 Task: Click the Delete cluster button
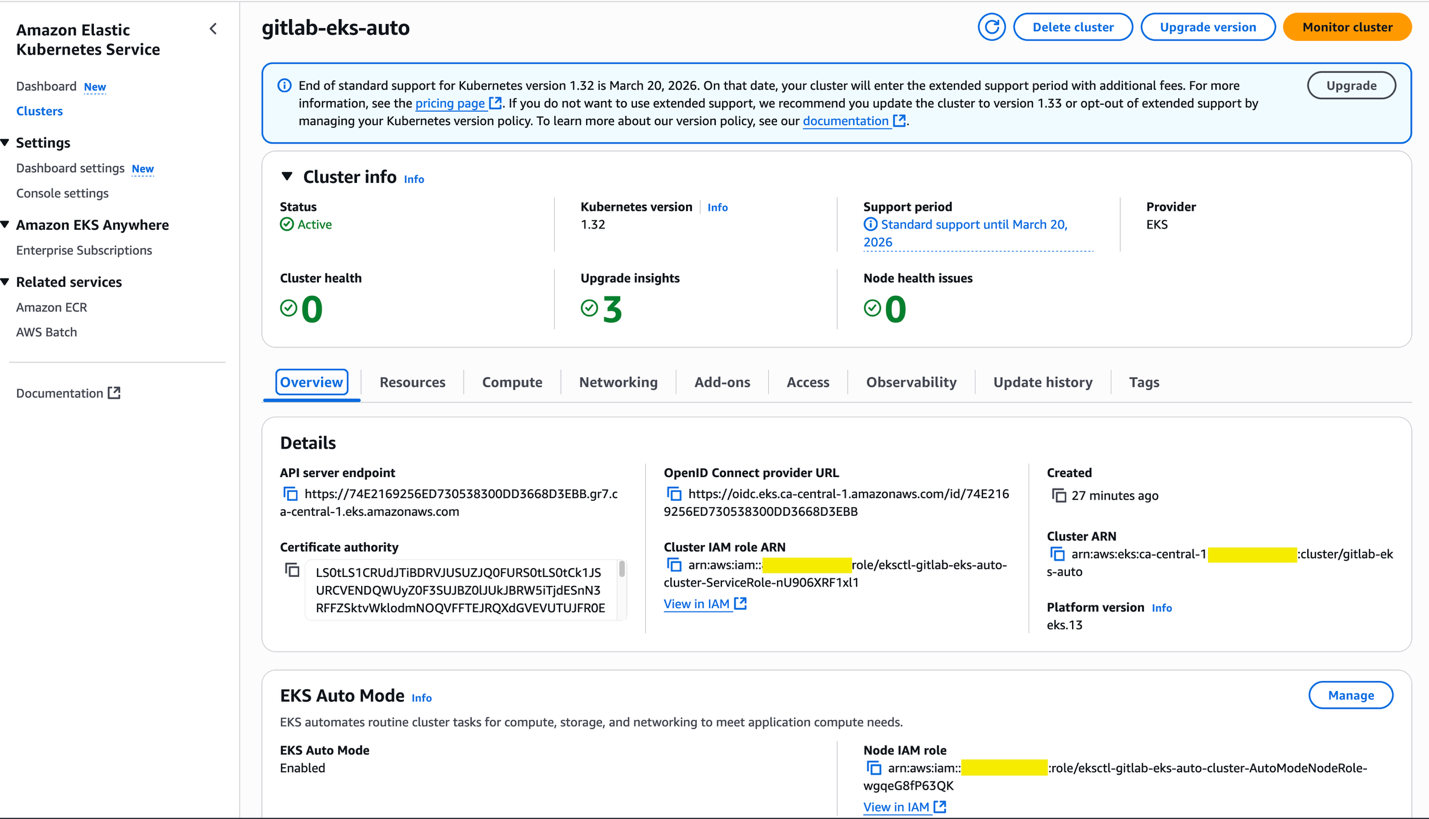pyautogui.click(x=1072, y=27)
